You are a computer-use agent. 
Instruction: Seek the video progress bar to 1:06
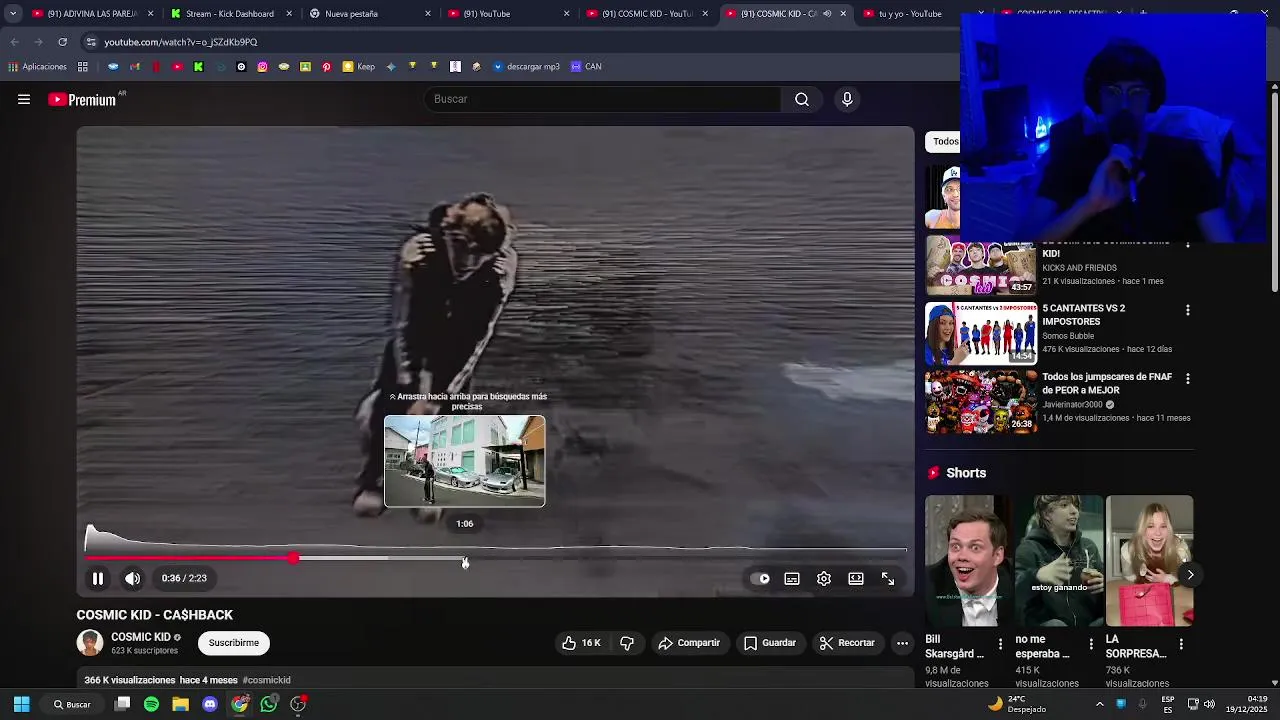coord(465,558)
